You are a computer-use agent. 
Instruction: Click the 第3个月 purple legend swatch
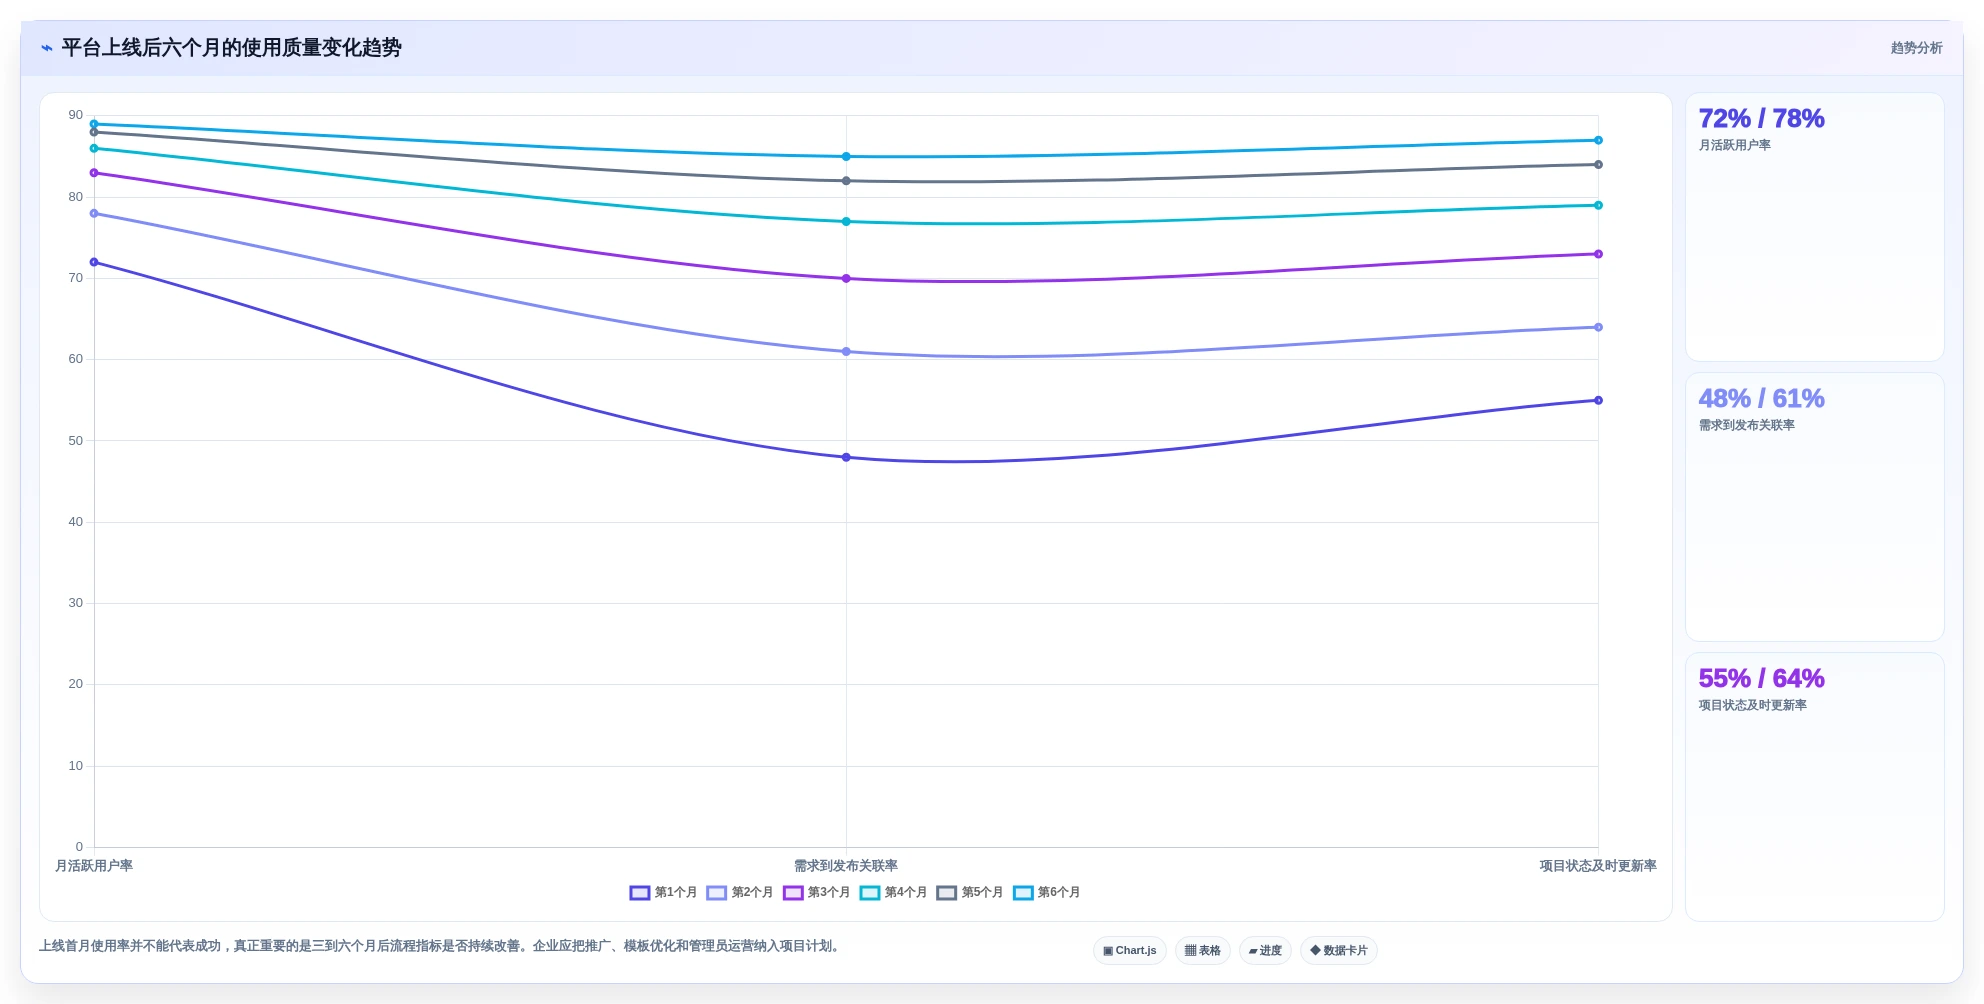(793, 893)
